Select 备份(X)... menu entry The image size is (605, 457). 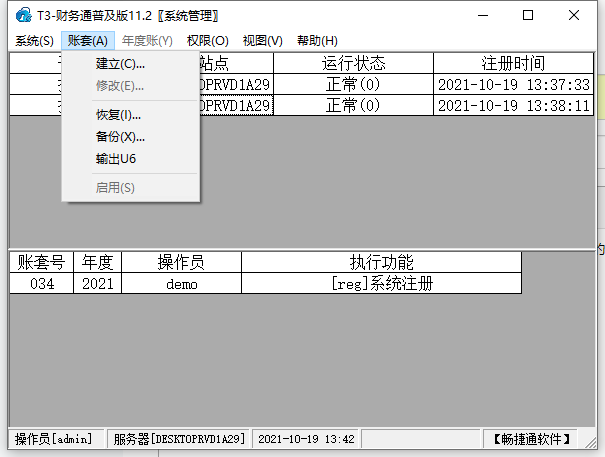point(131,137)
